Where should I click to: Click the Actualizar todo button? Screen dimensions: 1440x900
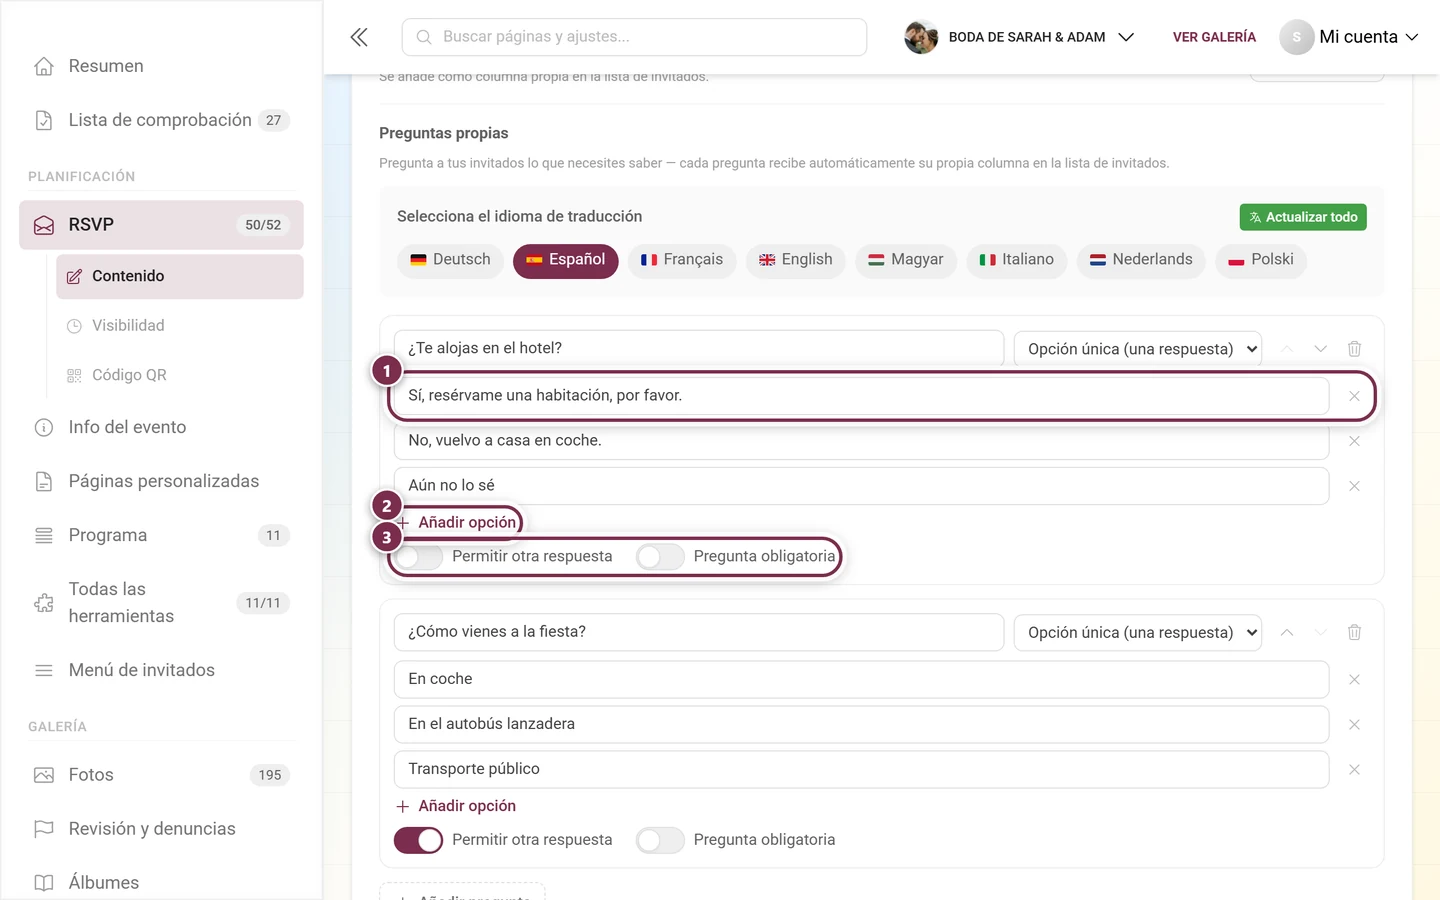click(1303, 217)
